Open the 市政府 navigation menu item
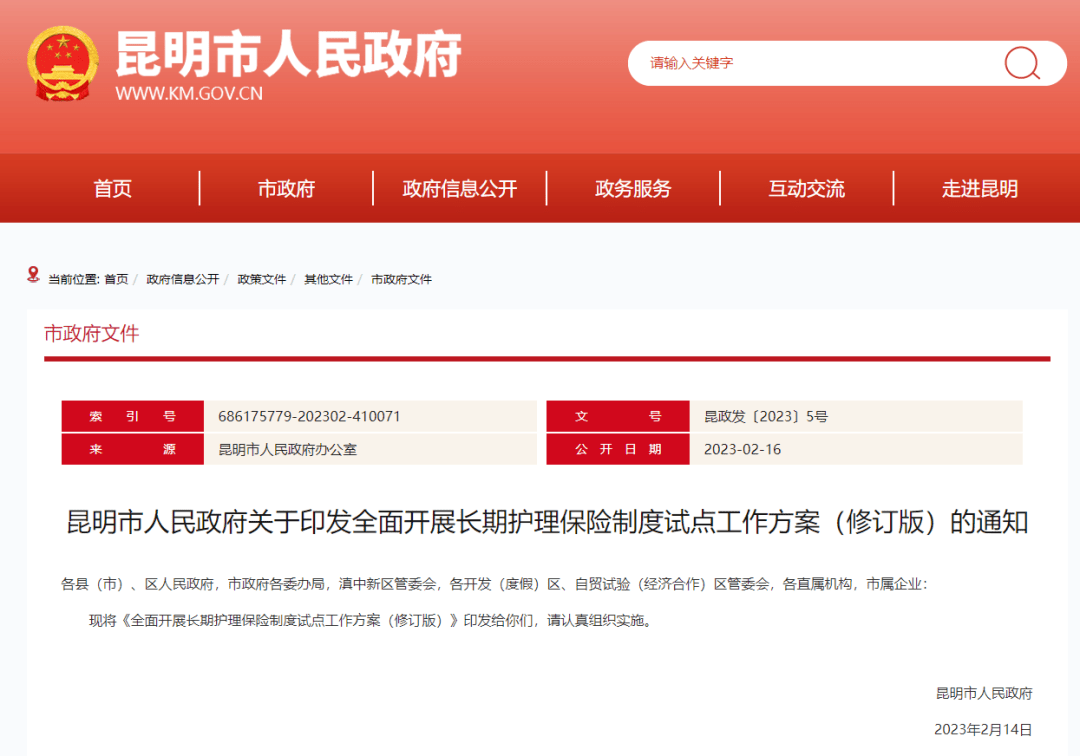The height and width of the screenshot is (756, 1080). (x=286, y=188)
